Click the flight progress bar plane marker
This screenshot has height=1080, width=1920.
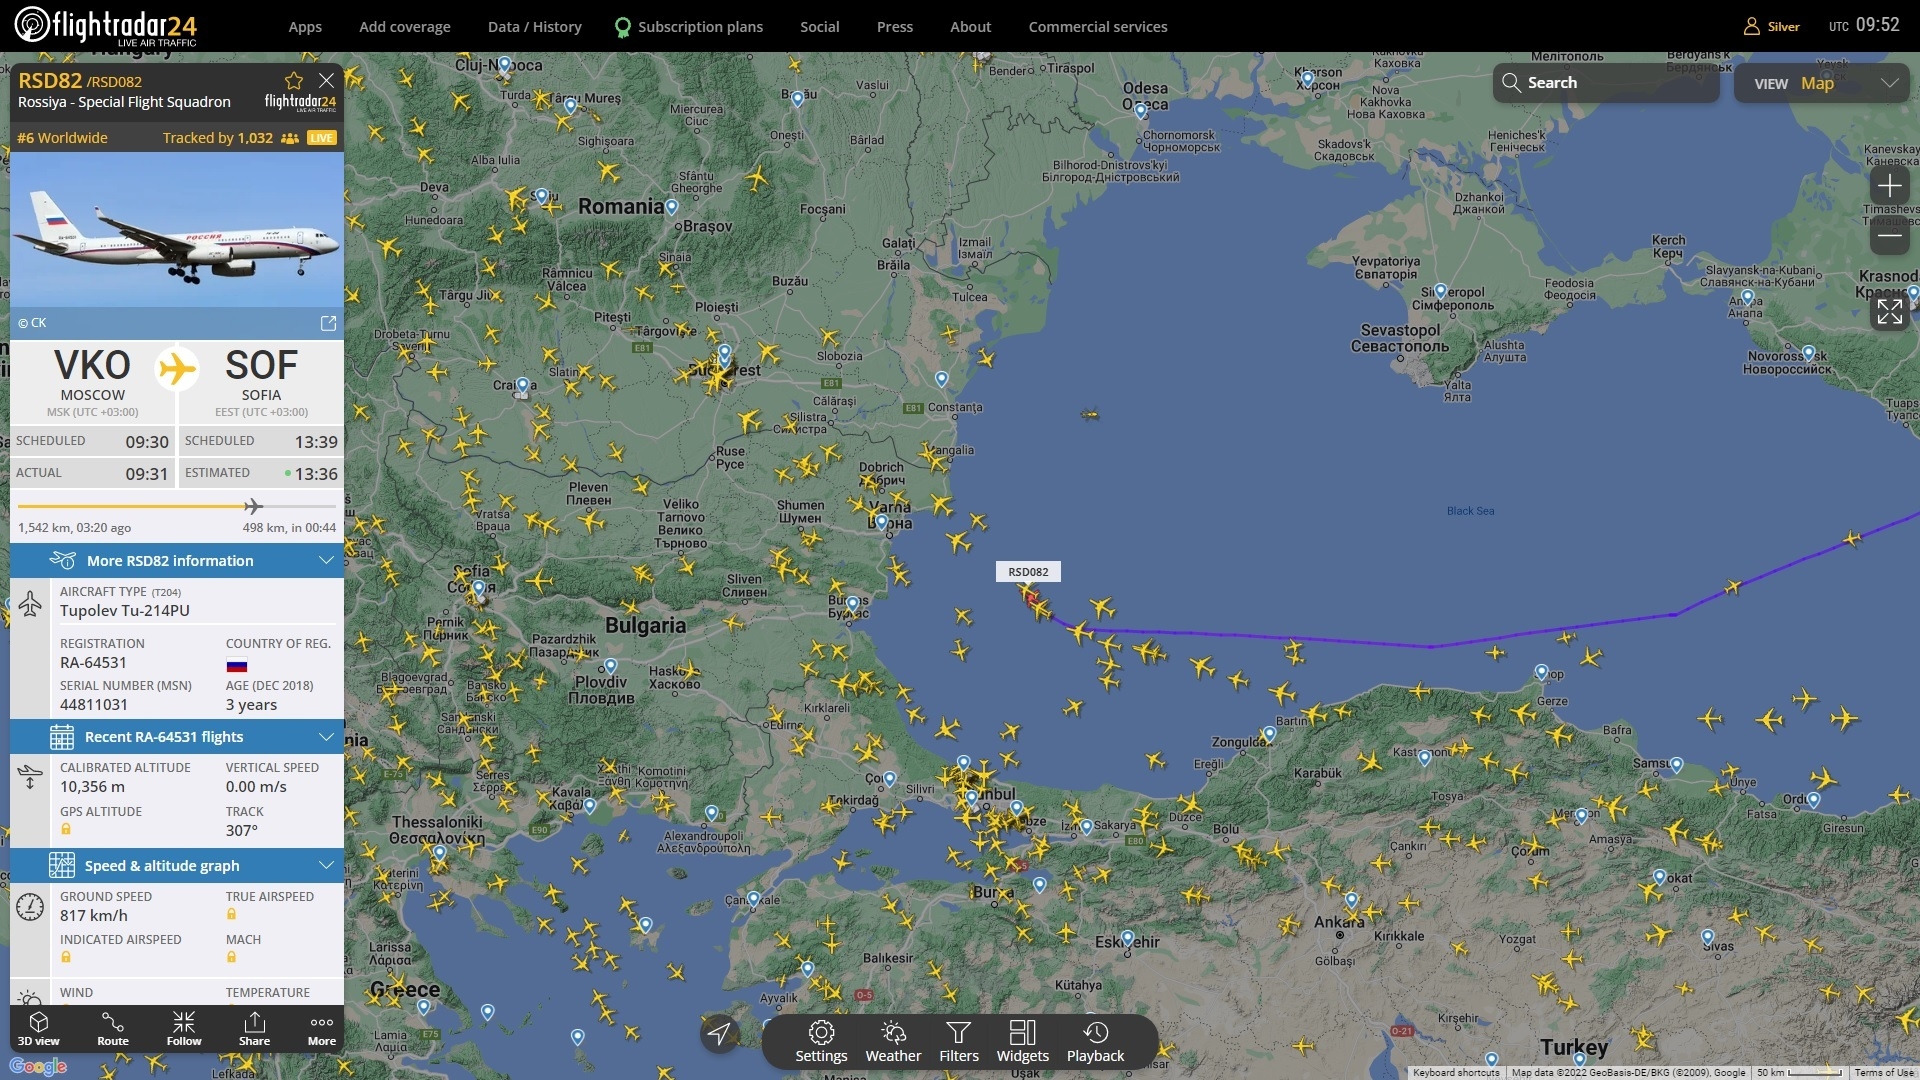tap(253, 506)
